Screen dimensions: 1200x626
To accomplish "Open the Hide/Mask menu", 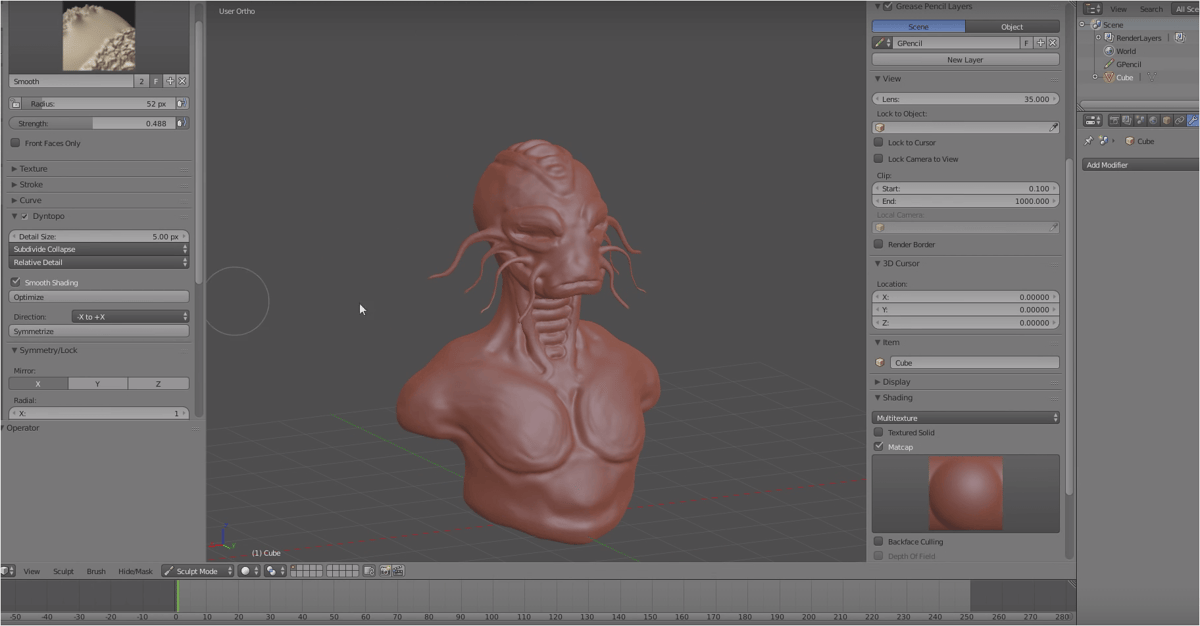I will 135,570.
